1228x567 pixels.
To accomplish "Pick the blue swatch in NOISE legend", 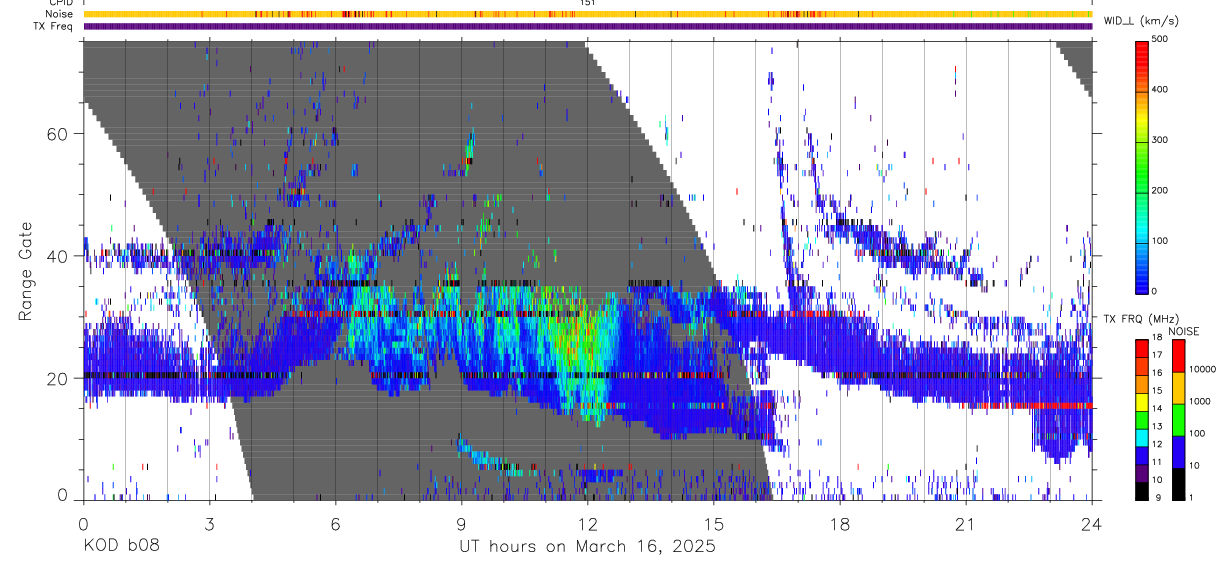I will tap(1178, 450).
